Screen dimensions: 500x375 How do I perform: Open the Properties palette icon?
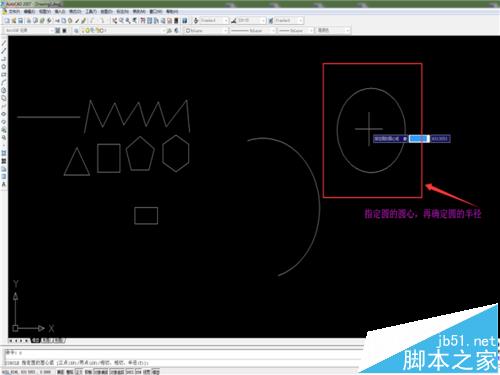coord(142,20)
